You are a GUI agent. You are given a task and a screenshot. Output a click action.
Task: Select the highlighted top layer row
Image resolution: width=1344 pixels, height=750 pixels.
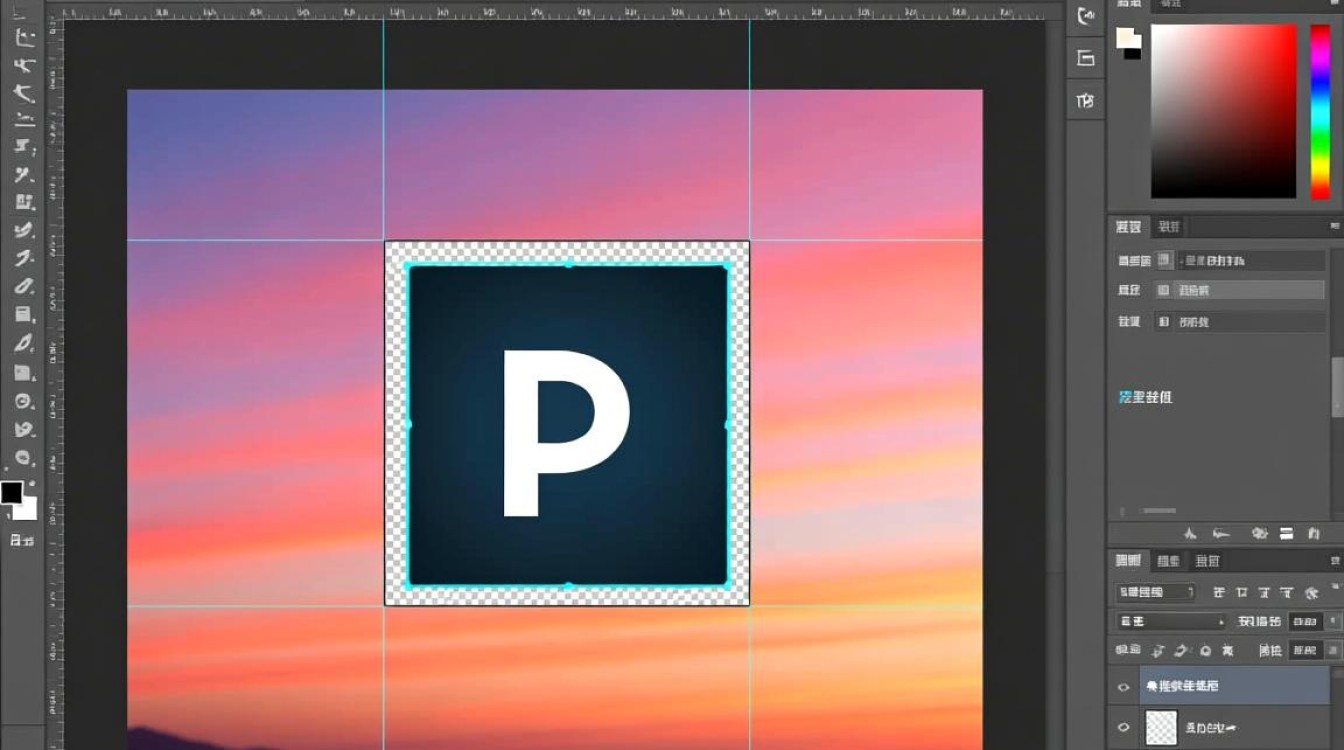pos(1235,686)
